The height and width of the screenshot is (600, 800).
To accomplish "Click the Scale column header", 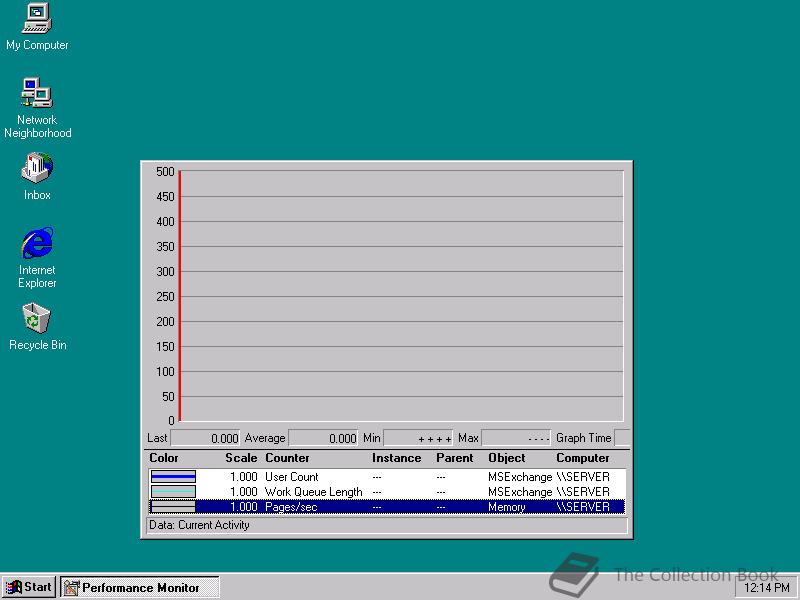I will coord(241,458).
